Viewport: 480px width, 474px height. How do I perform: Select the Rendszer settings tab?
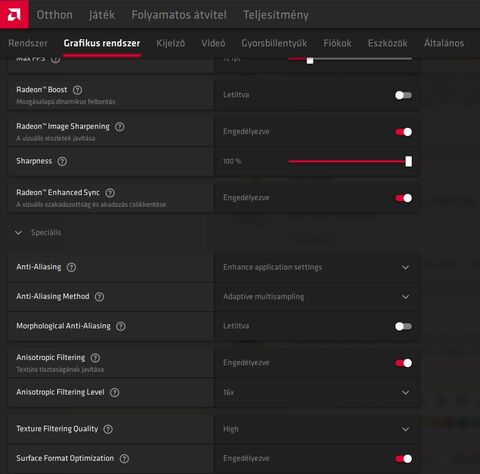click(x=28, y=43)
